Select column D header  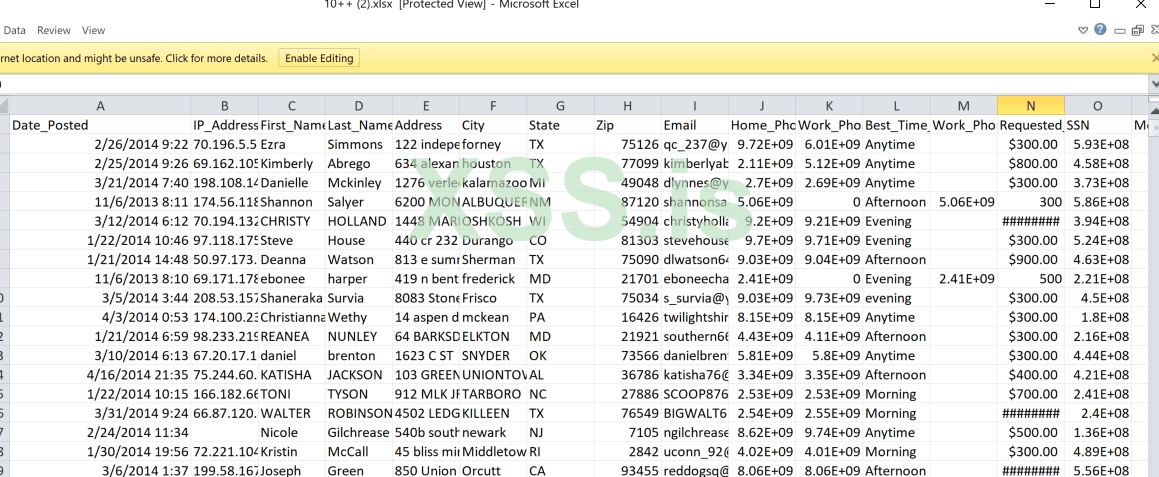click(359, 106)
